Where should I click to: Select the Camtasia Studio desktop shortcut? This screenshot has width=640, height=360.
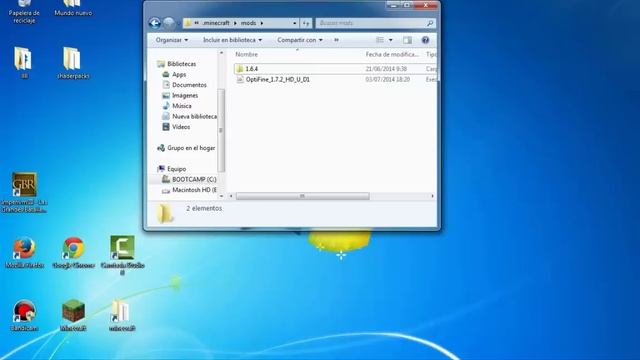[x=122, y=256]
